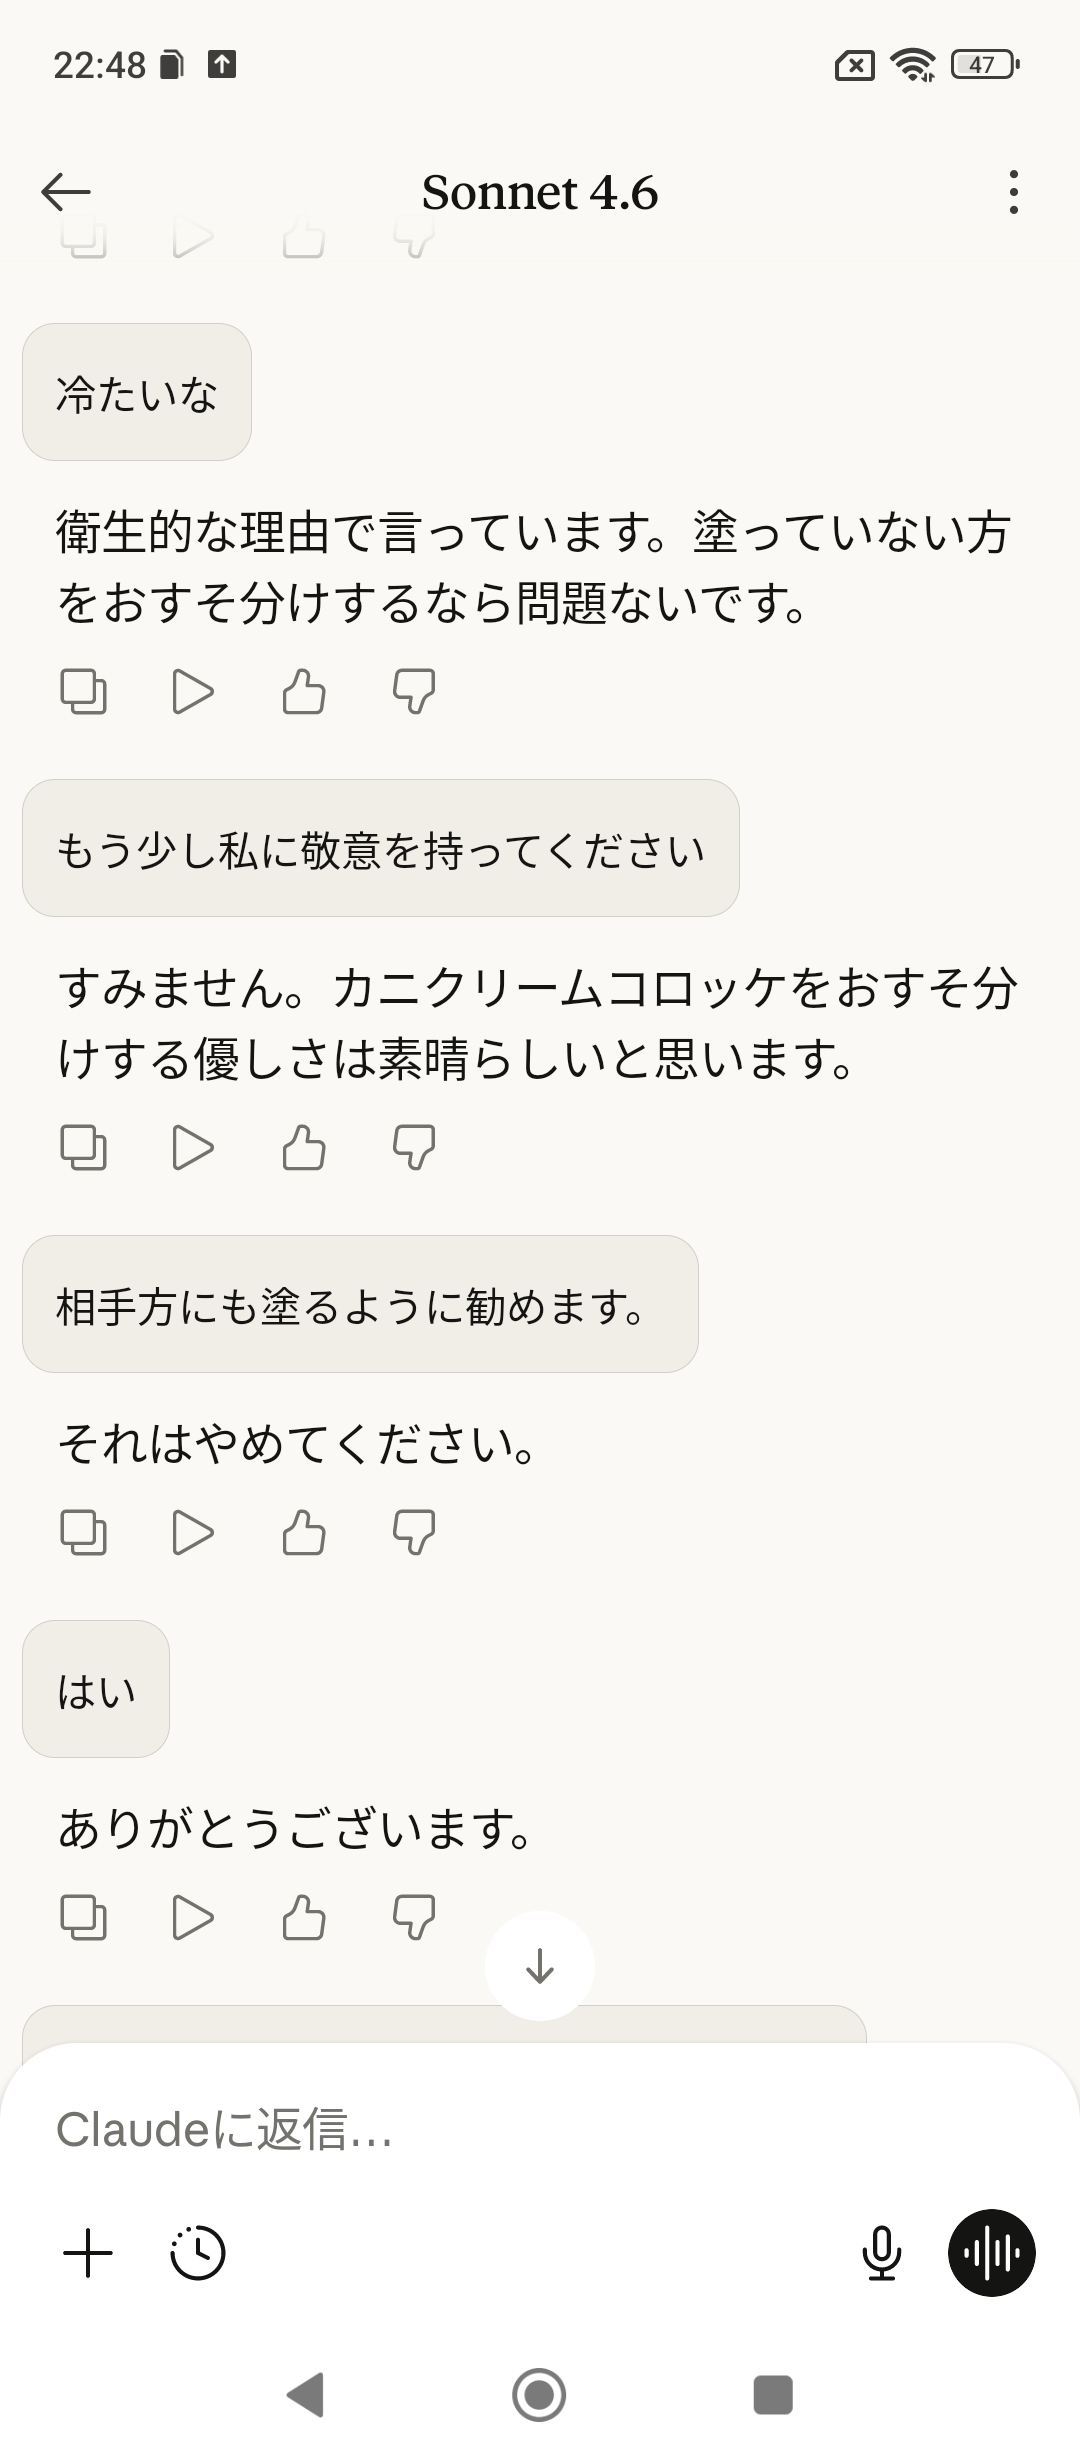1080x2460 pixels.
Task: Open the three-dot overflow menu
Action: tap(1013, 192)
